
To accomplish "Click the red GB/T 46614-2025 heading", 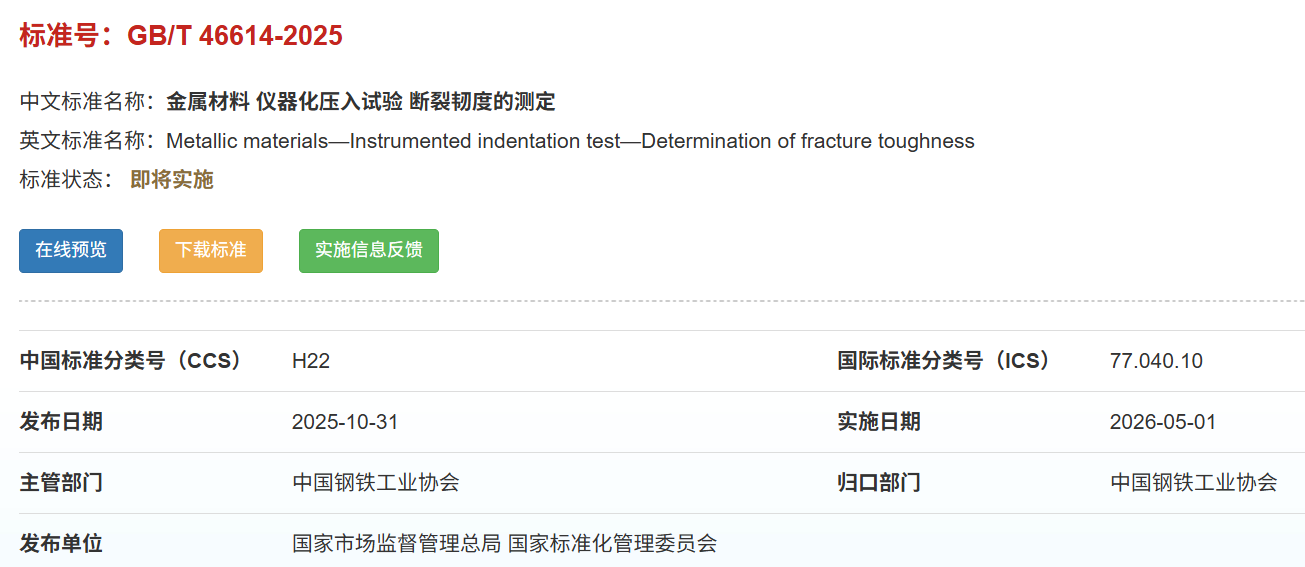I will tap(181, 36).
